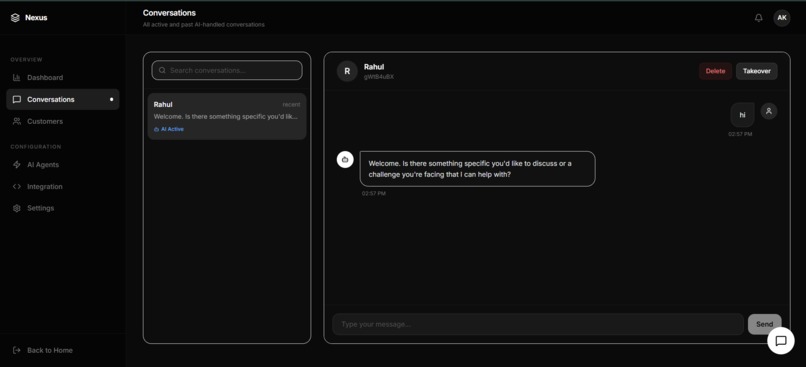Click the Dashboard chart icon

click(17, 78)
